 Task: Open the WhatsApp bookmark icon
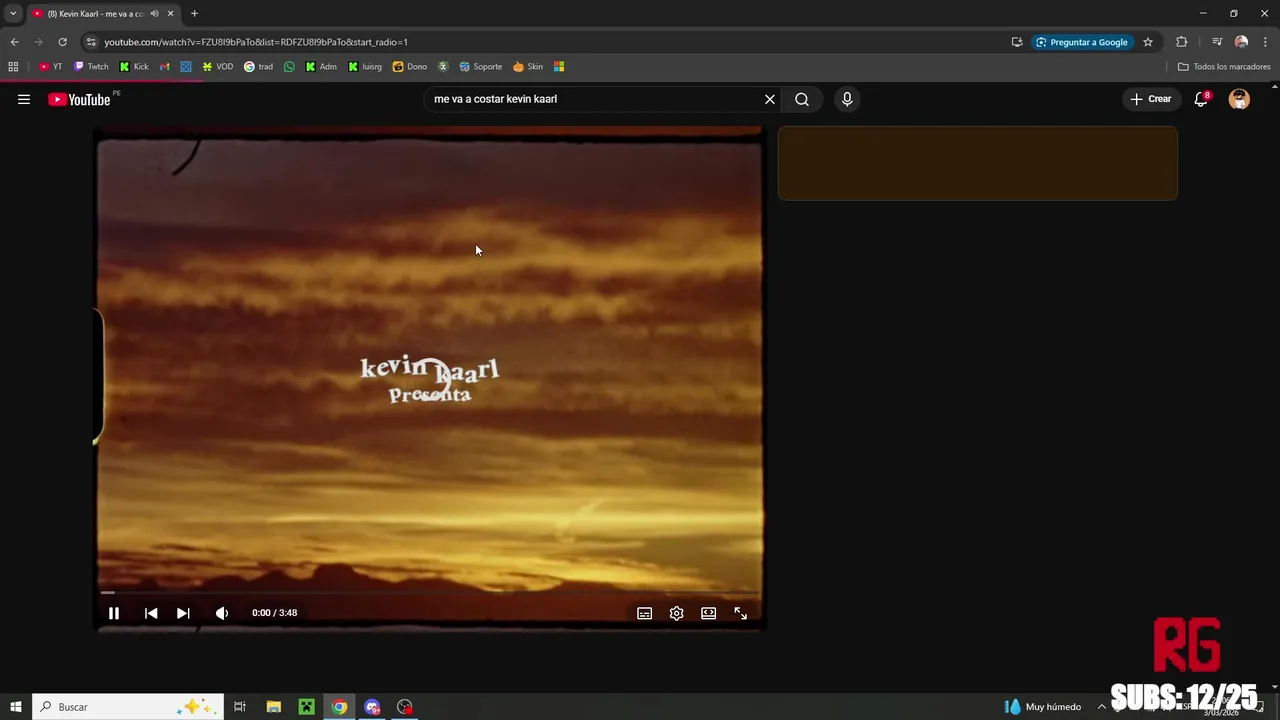coord(290,67)
